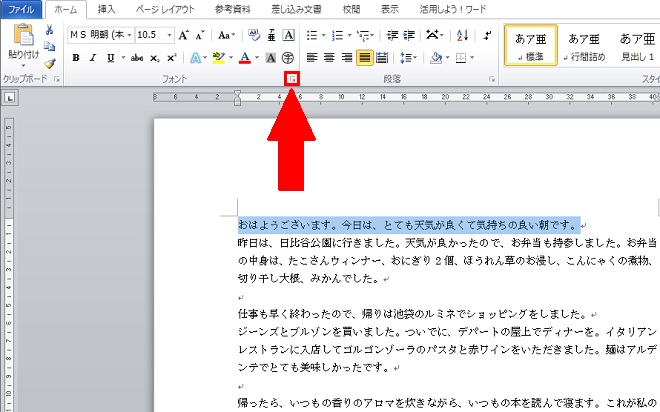660x412 pixels.
Task: Click the Numbering list icon
Action: [x=337, y=35]
